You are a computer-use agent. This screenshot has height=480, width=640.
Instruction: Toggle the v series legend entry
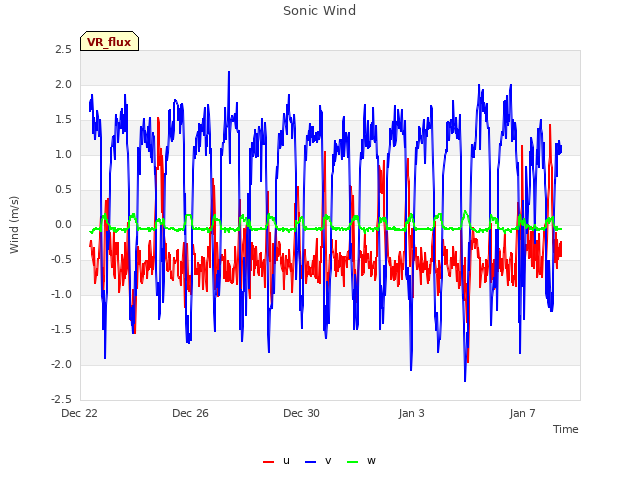click(318, 461)
